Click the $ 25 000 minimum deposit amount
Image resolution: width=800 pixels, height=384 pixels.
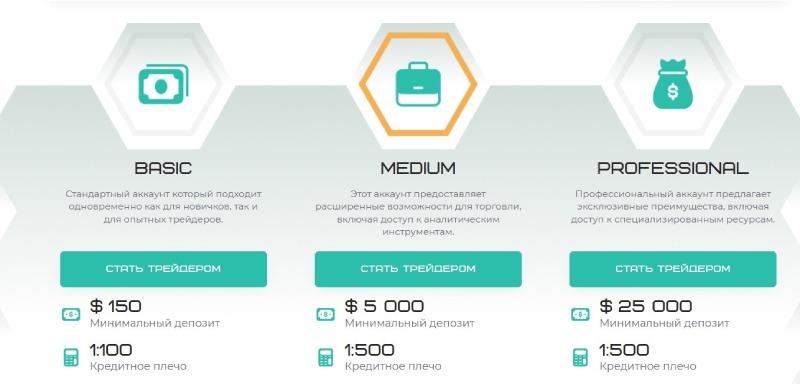pos(645,306)
